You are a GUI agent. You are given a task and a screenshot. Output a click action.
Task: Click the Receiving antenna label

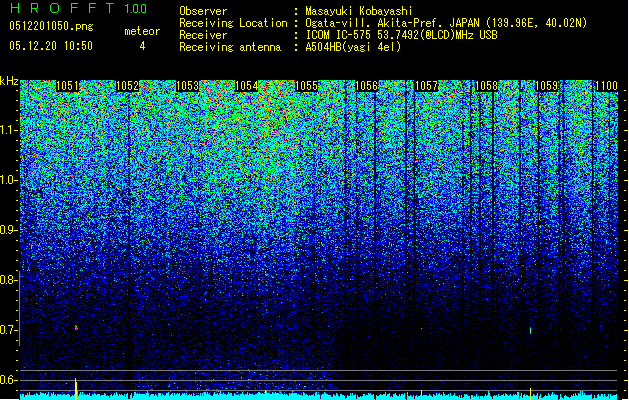click(x=230, y=47)
